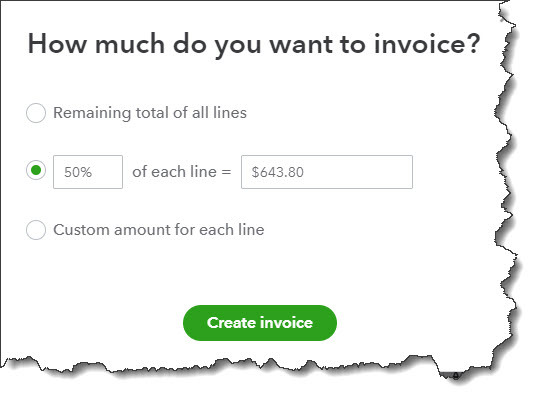Activate the field left of 'of each line'
This screenshot has width=540, height=400.
pyautogui.click(x=88, y=172)
